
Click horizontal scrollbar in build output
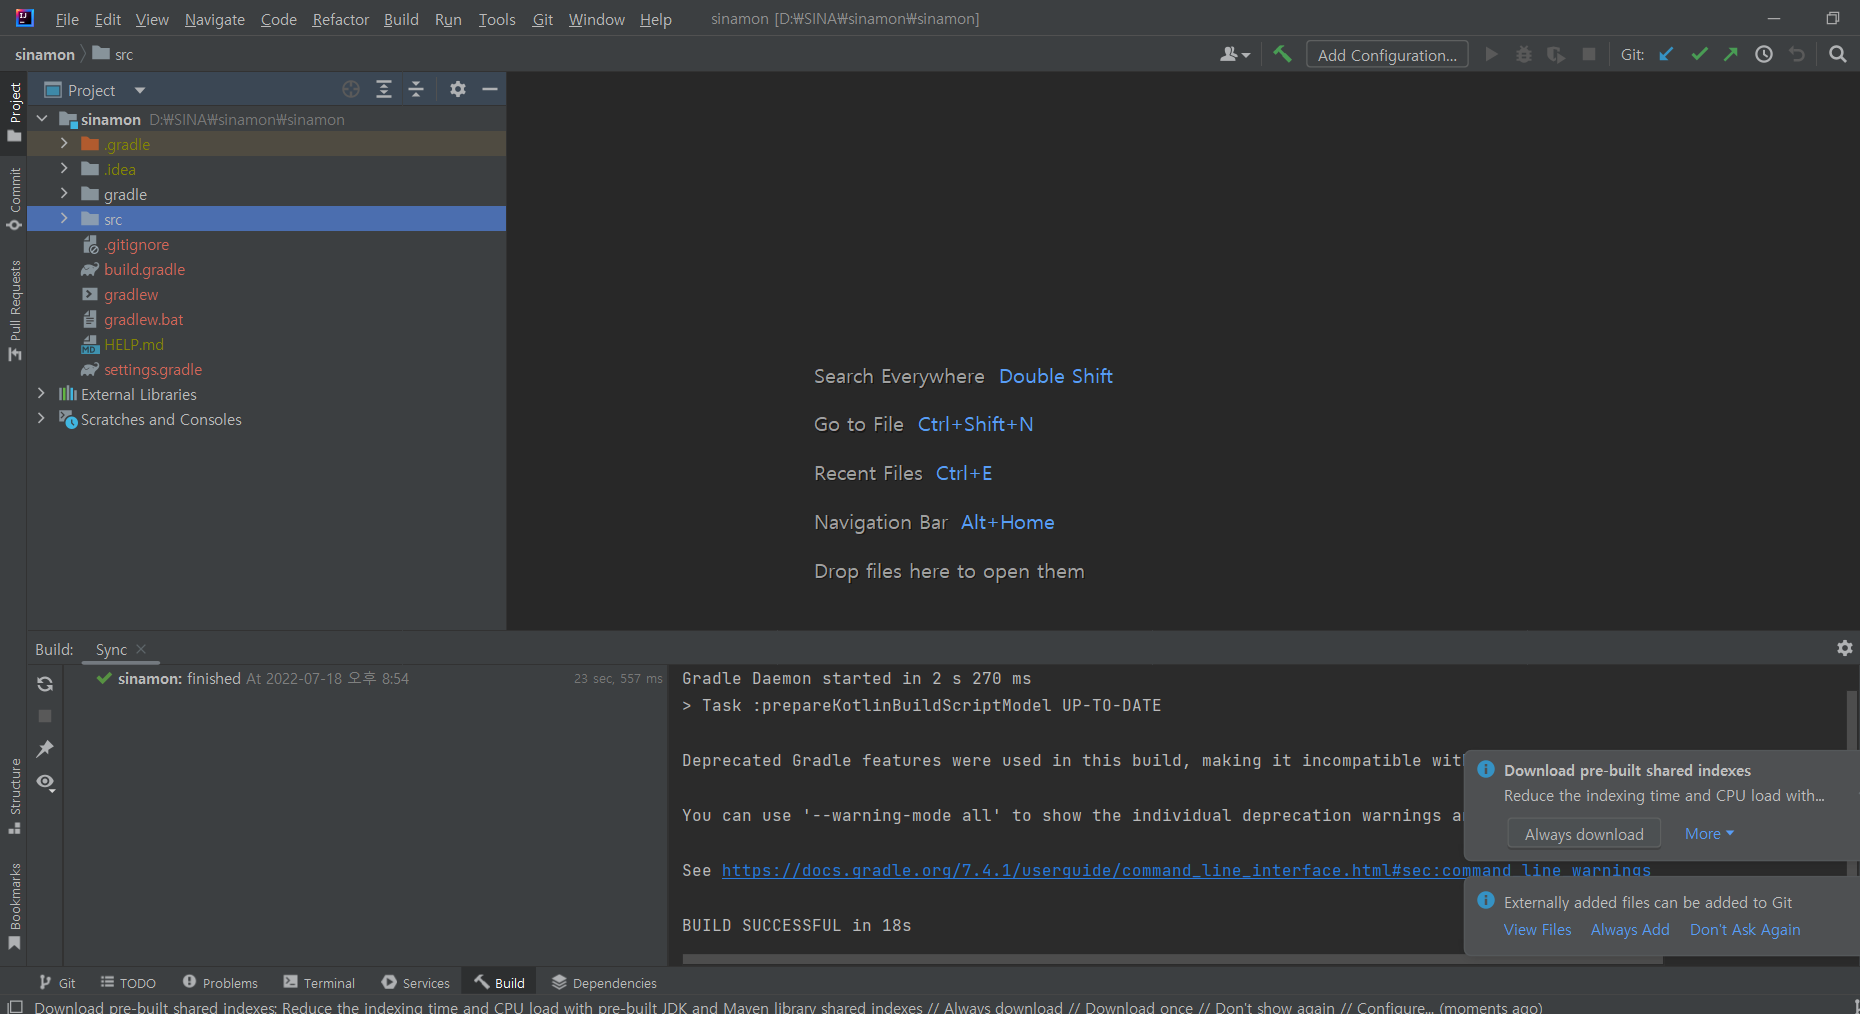click(x=1172, y=959)
